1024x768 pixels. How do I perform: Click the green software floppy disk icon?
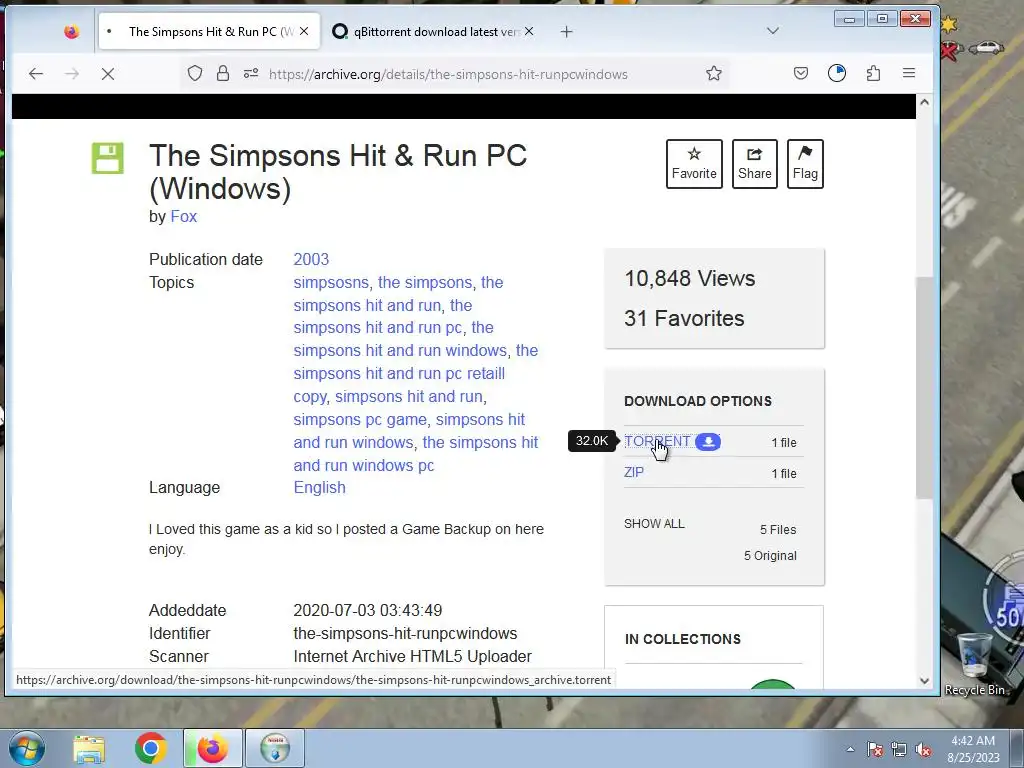(x=107, y=158)
